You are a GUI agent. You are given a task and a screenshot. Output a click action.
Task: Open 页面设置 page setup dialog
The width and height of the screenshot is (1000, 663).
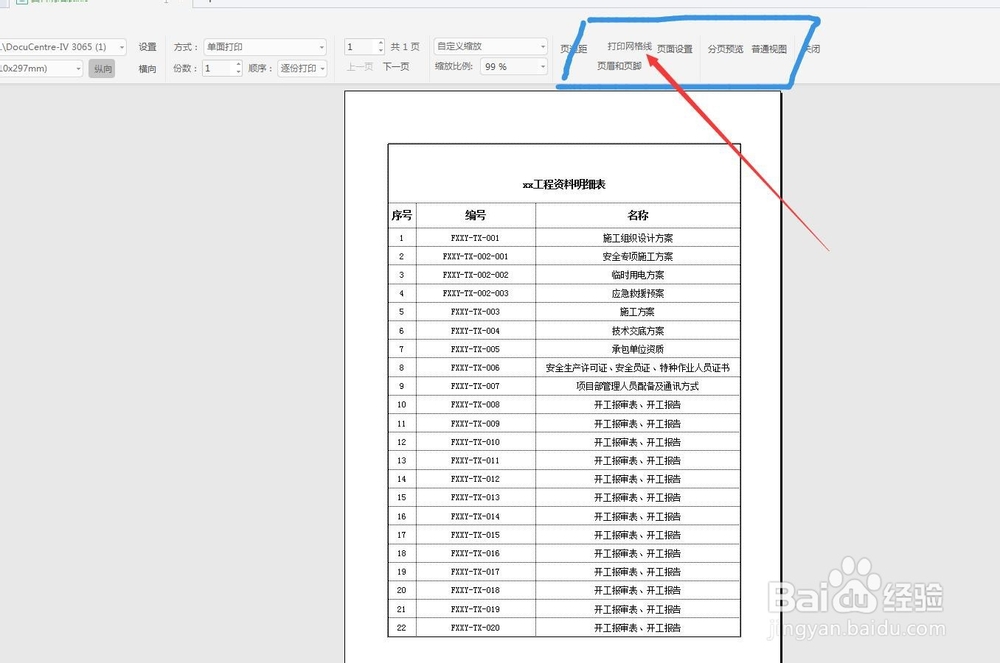[674, 46]
